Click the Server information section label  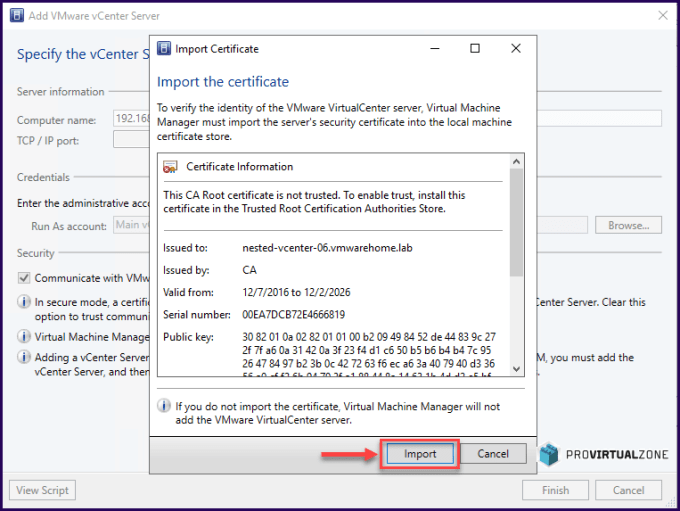60,92
